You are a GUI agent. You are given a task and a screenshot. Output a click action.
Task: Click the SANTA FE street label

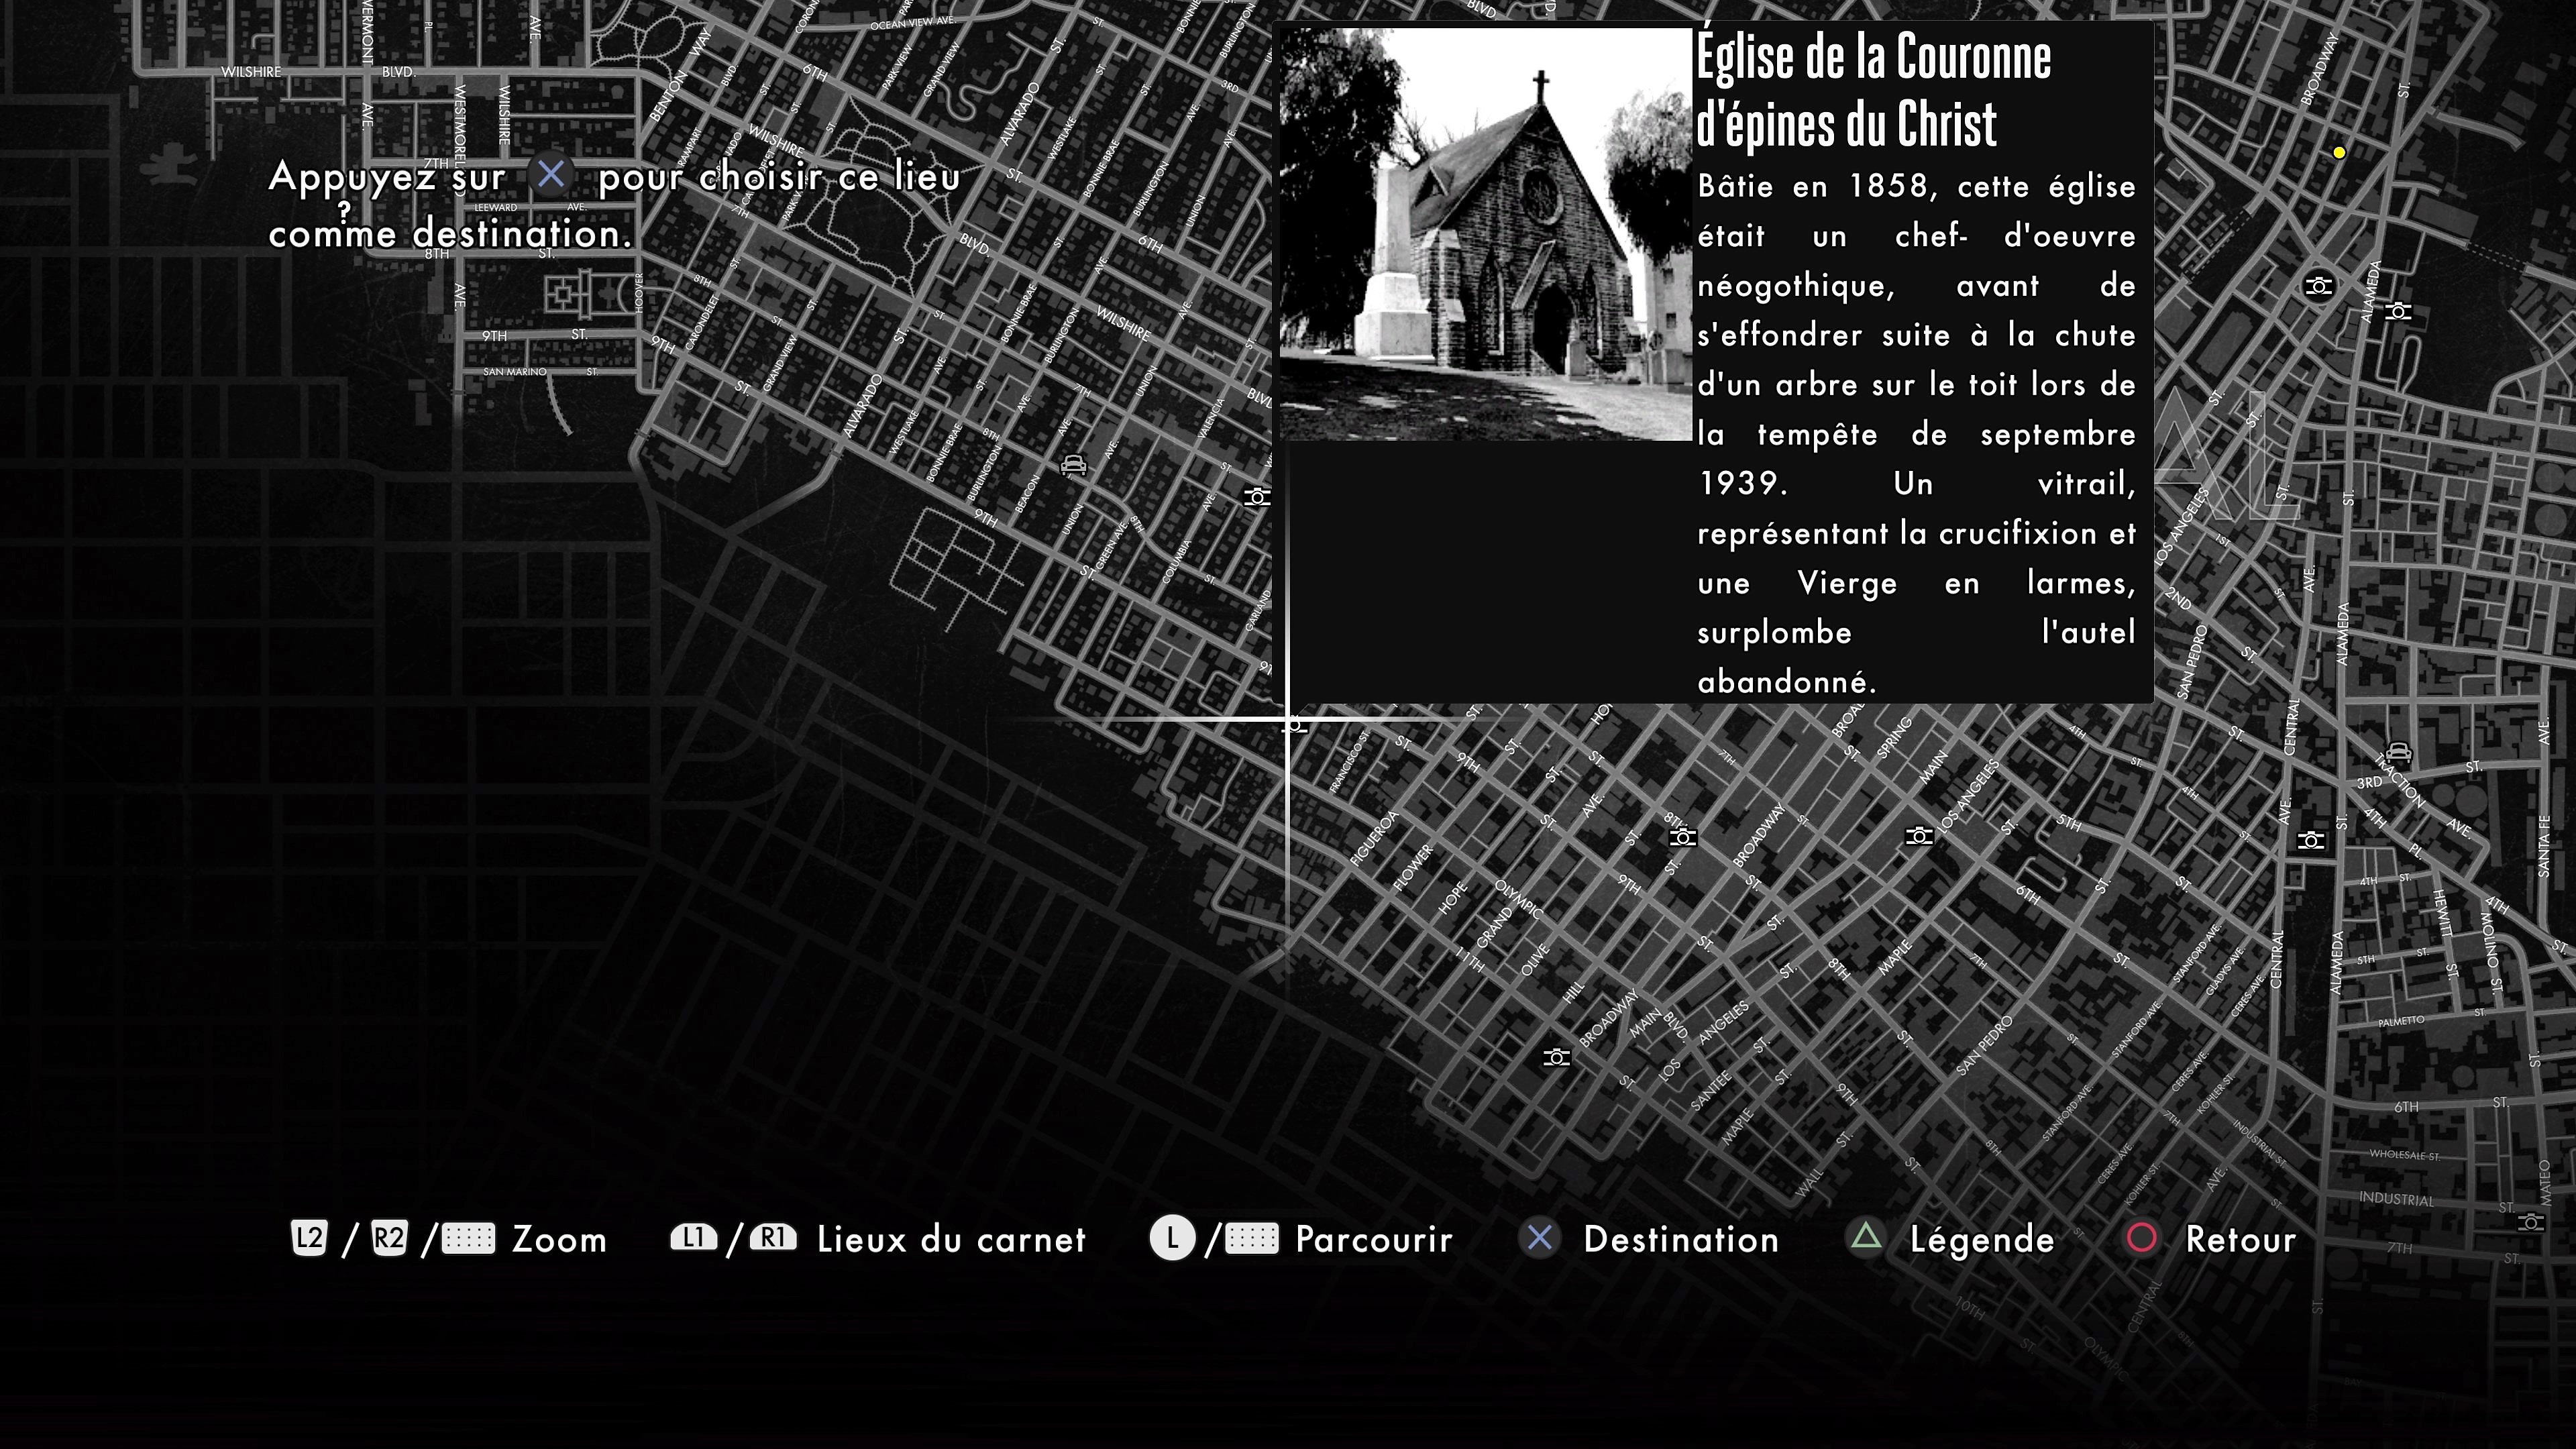point(2543,846)
